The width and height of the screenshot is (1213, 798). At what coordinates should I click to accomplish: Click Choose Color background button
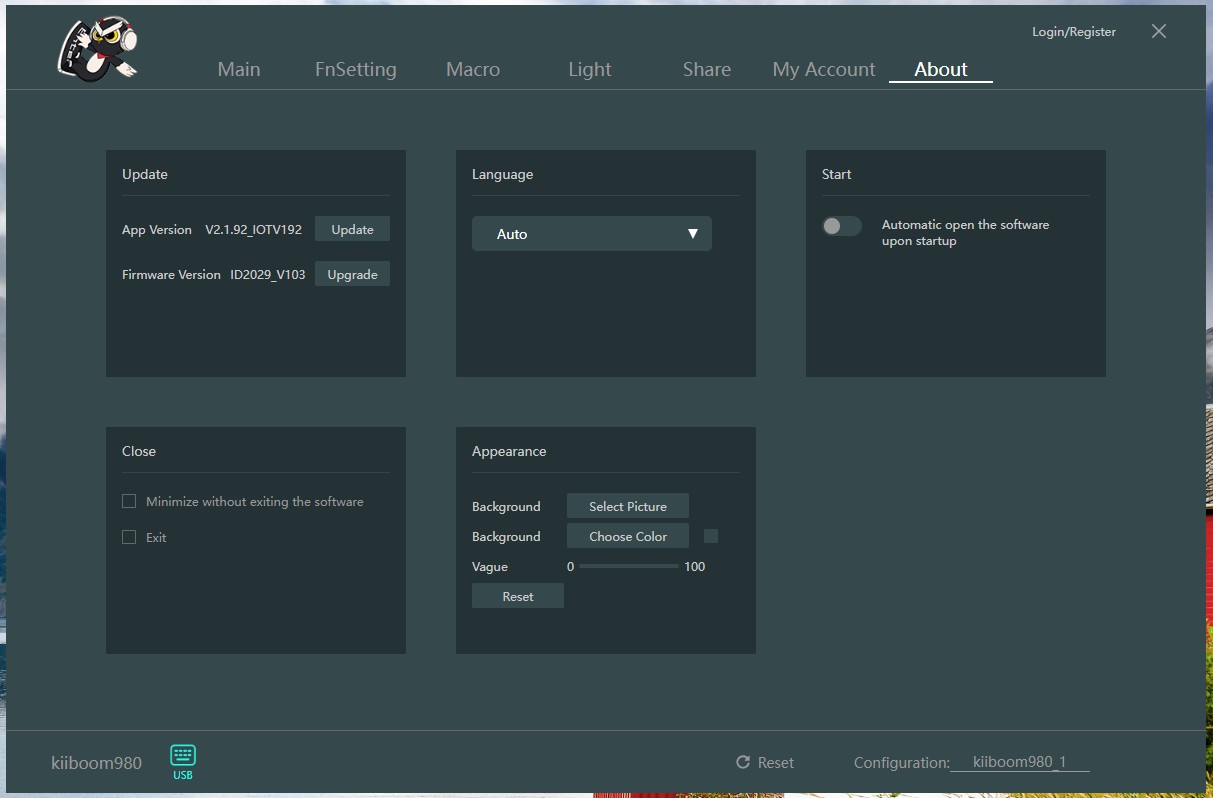click(x=628, y=536)
